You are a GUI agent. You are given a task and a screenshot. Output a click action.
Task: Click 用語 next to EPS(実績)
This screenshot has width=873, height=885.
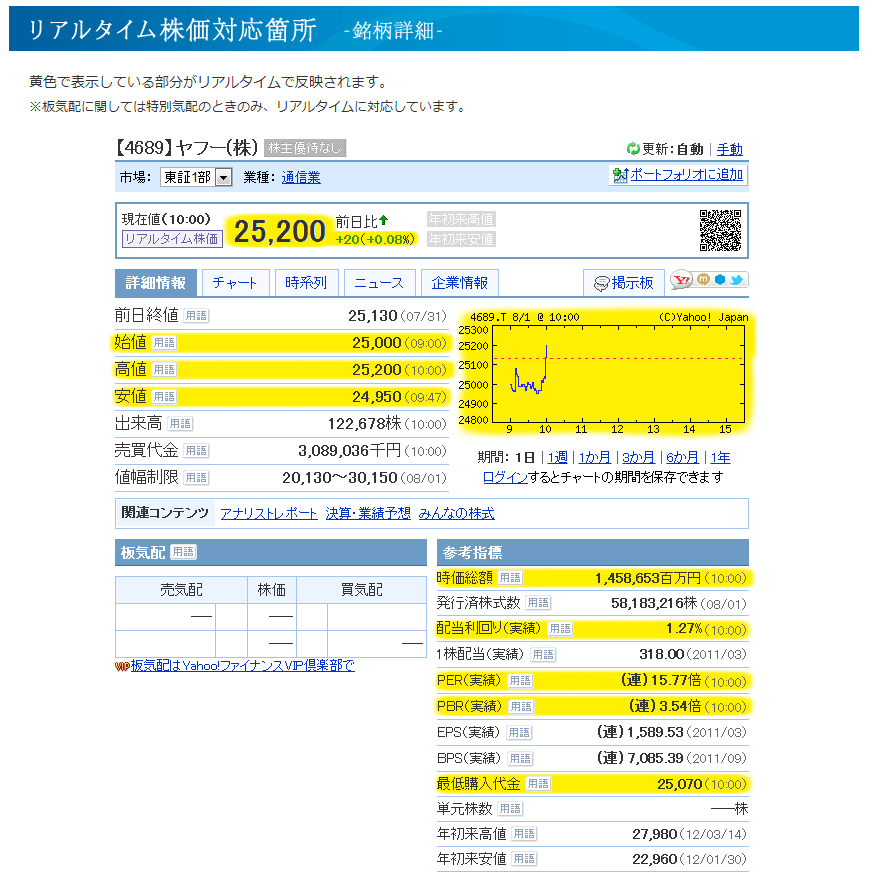(519, 733)
